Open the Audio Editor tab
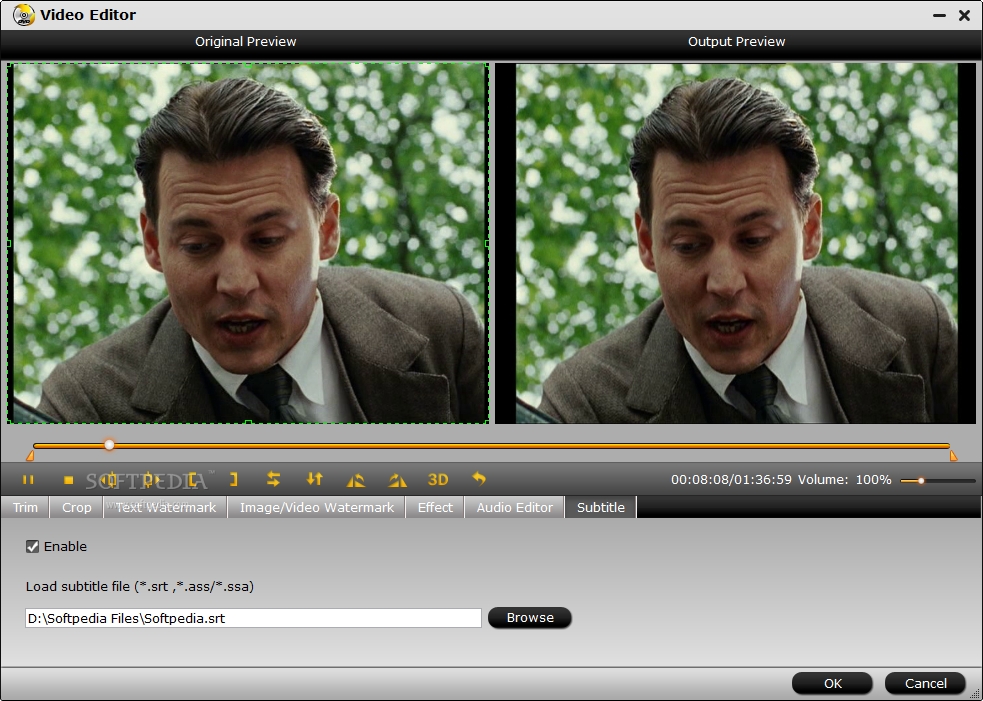This screenshot has height=701, width=983. point(515,507)
